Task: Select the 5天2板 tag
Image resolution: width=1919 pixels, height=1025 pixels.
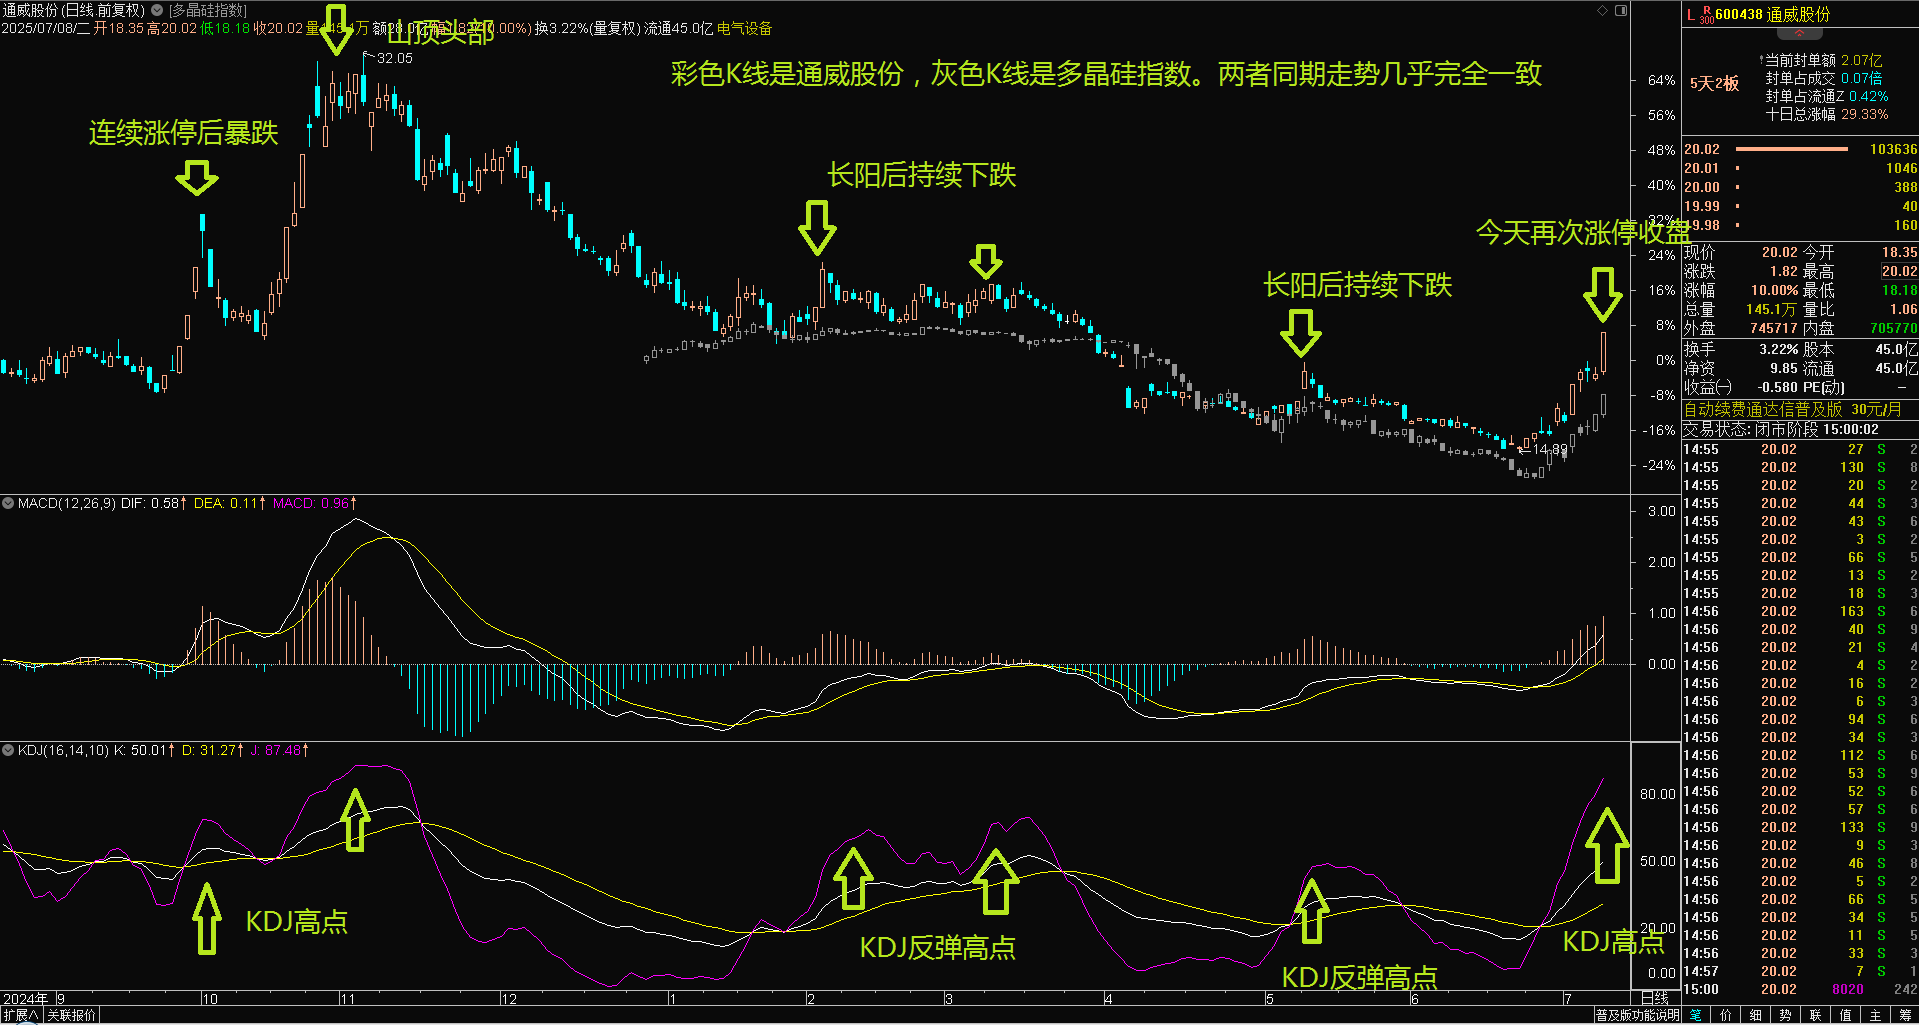Action: (1714, 84)
